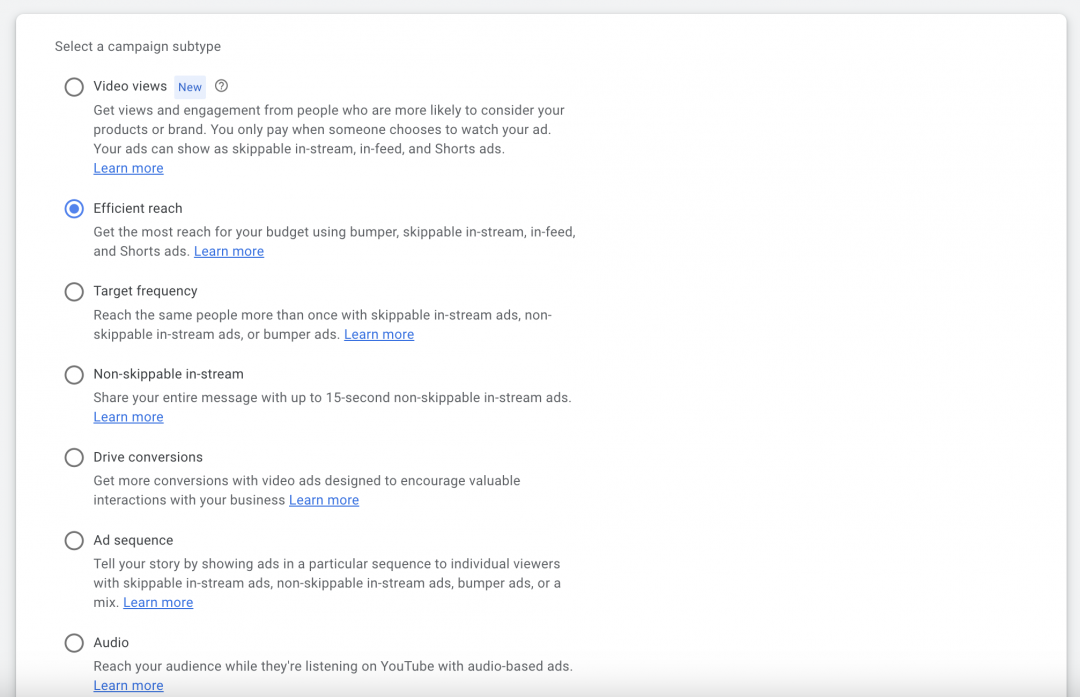Select the Drive conversions radio button

click(x=74, y=457)
